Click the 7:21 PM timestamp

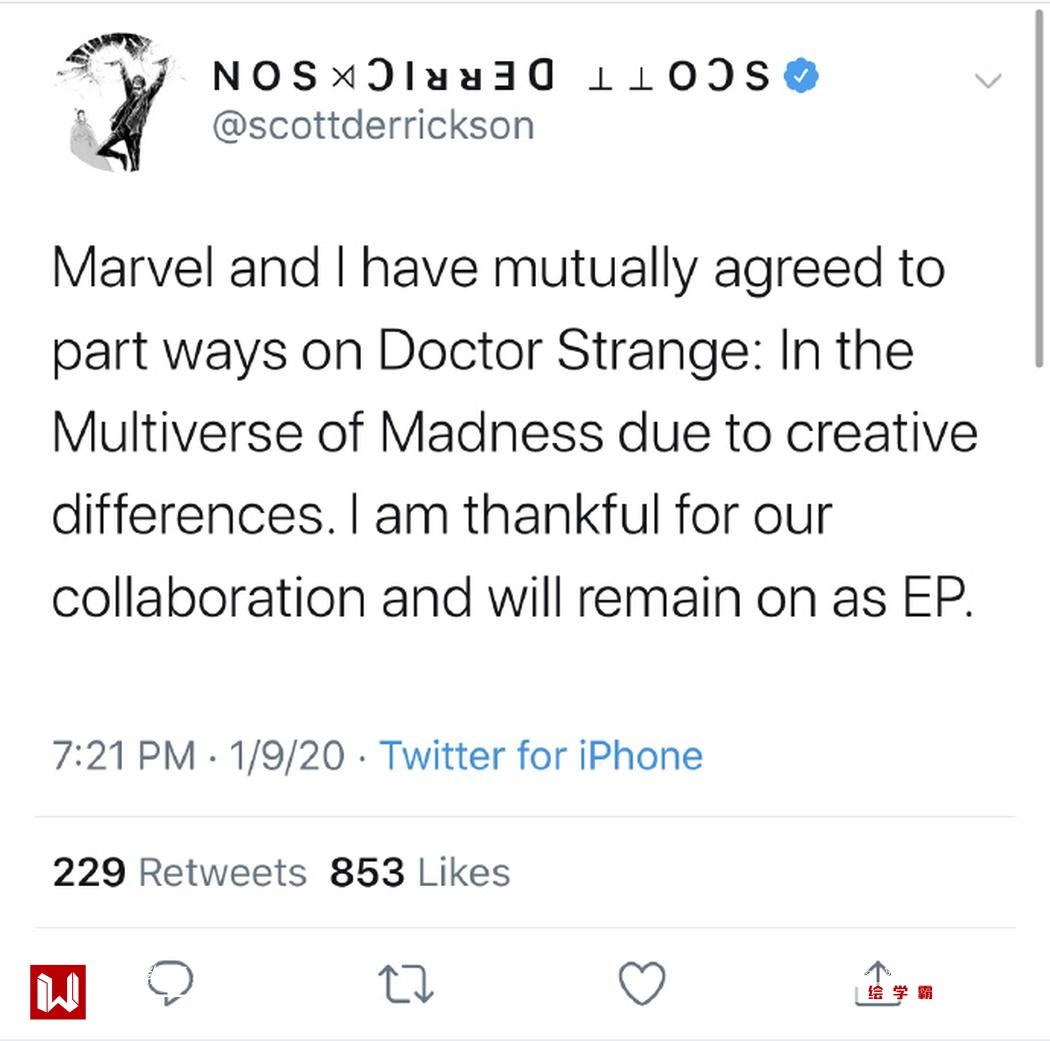(x=123, y=755)
